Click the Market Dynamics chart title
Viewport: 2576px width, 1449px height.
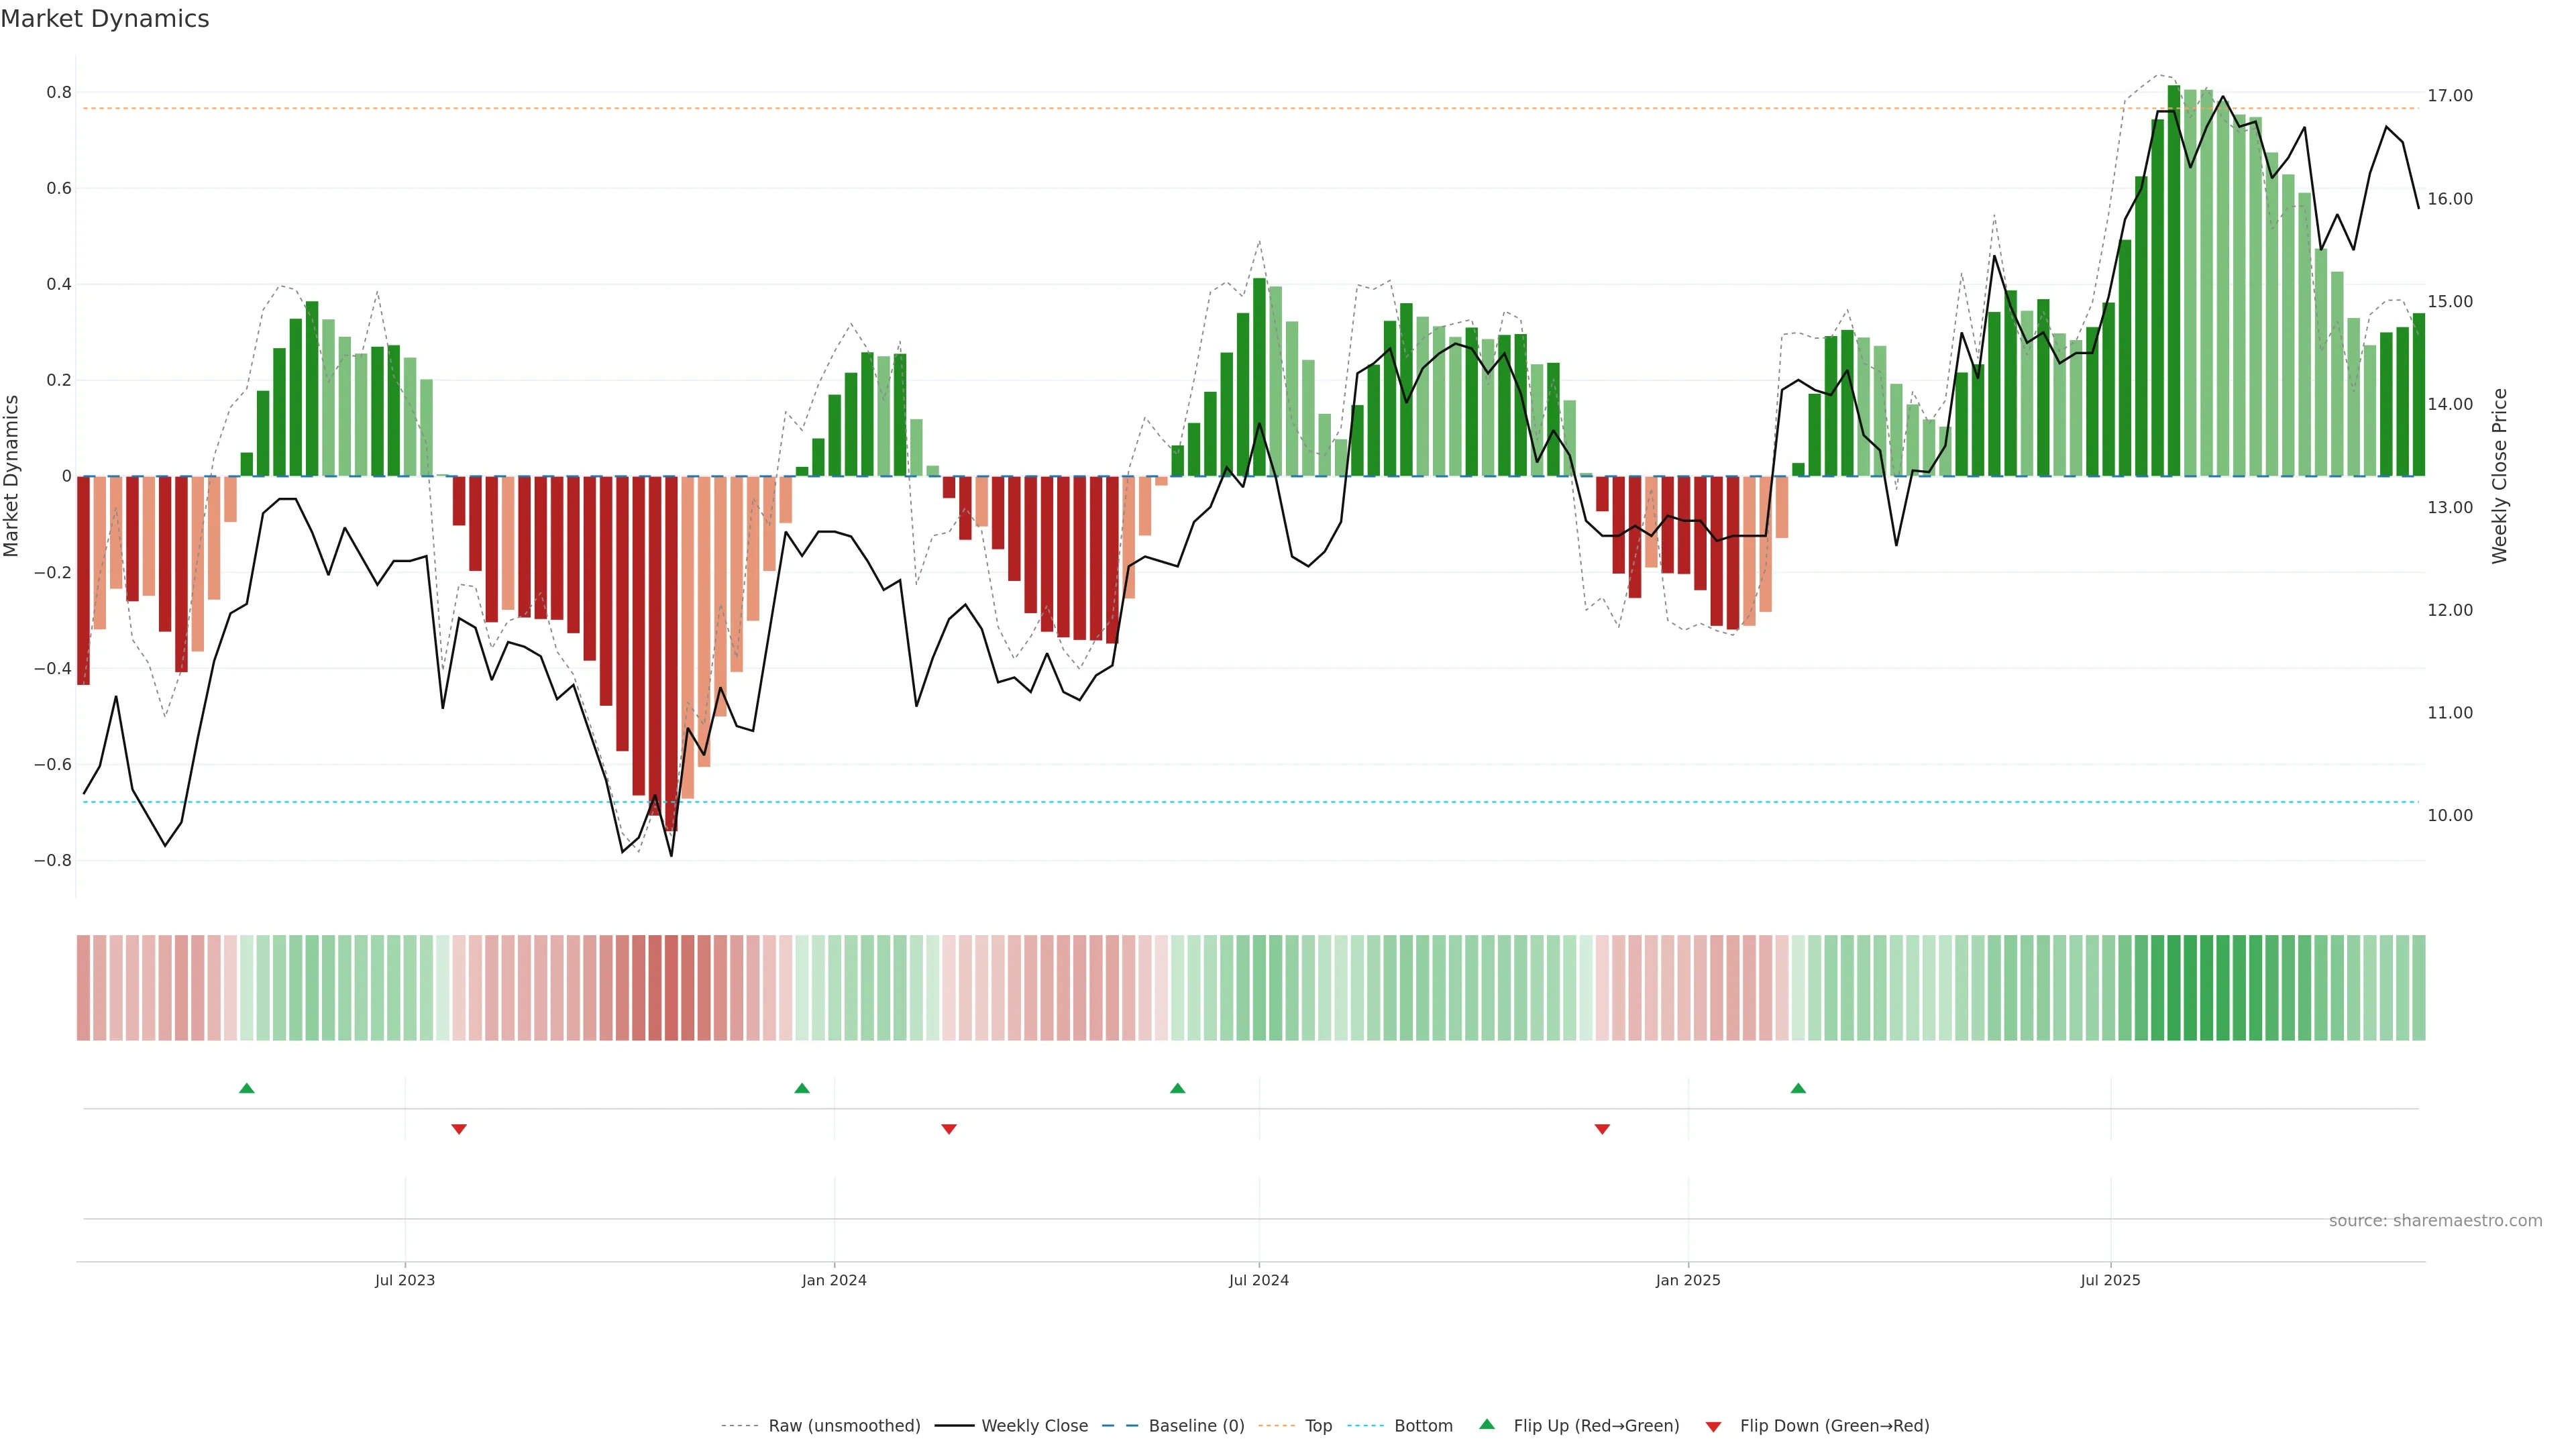(x=105, y=19)
